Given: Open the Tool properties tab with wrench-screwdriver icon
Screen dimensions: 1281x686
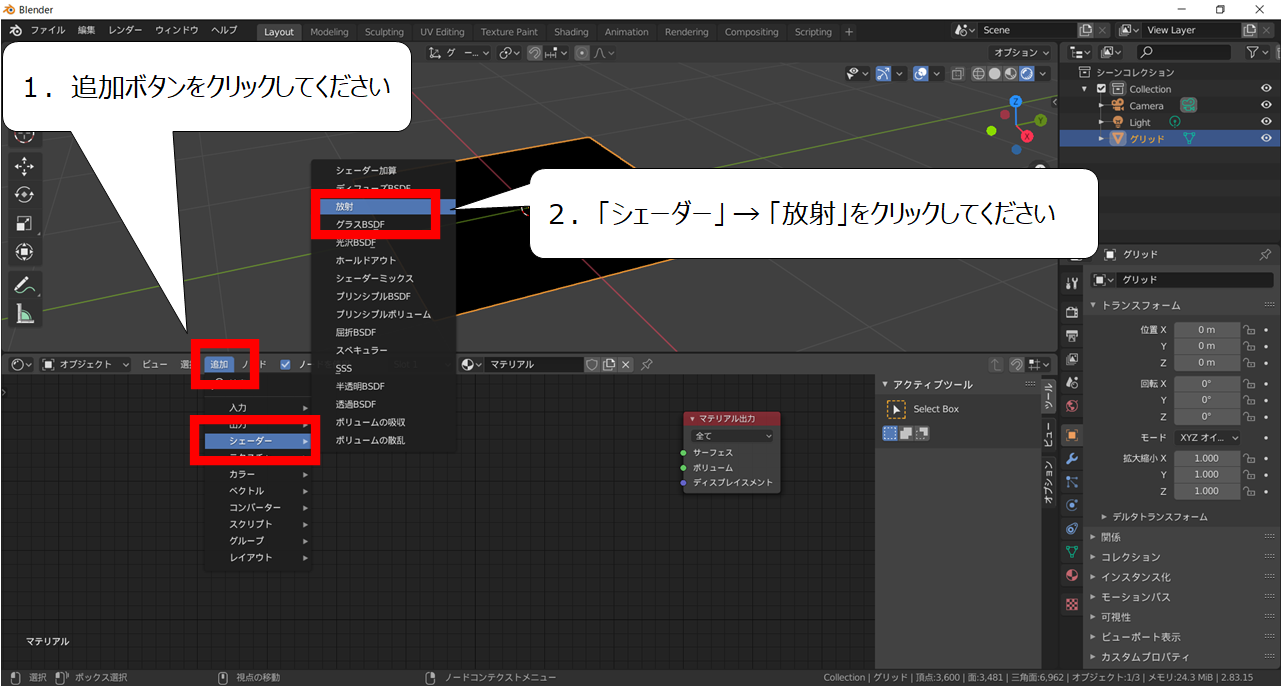Looking at the screenshot, I should point(1071,282).
